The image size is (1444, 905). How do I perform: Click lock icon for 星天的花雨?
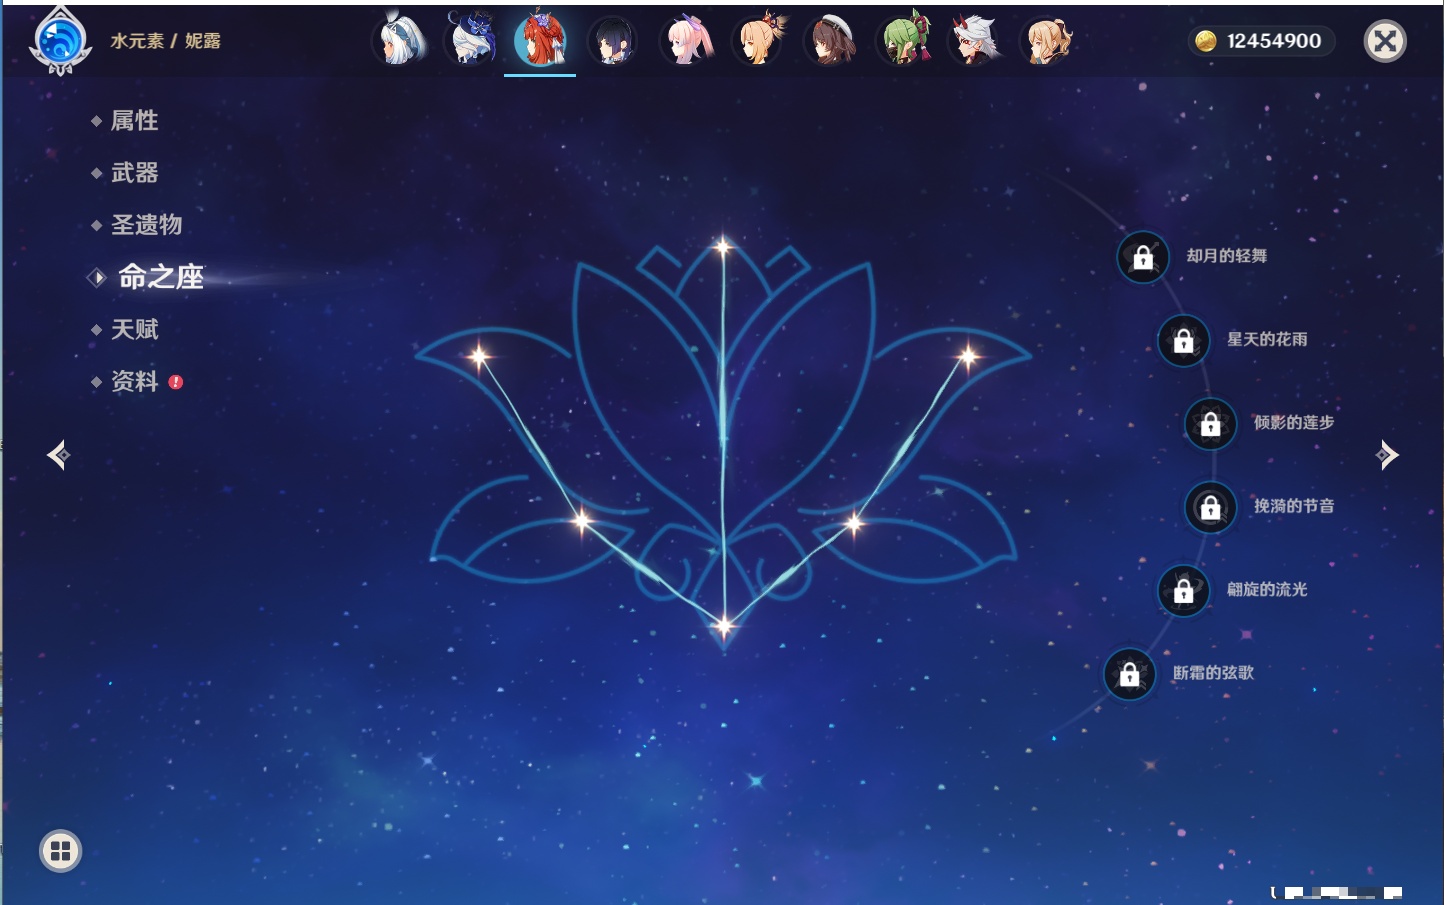[1184, 341]
